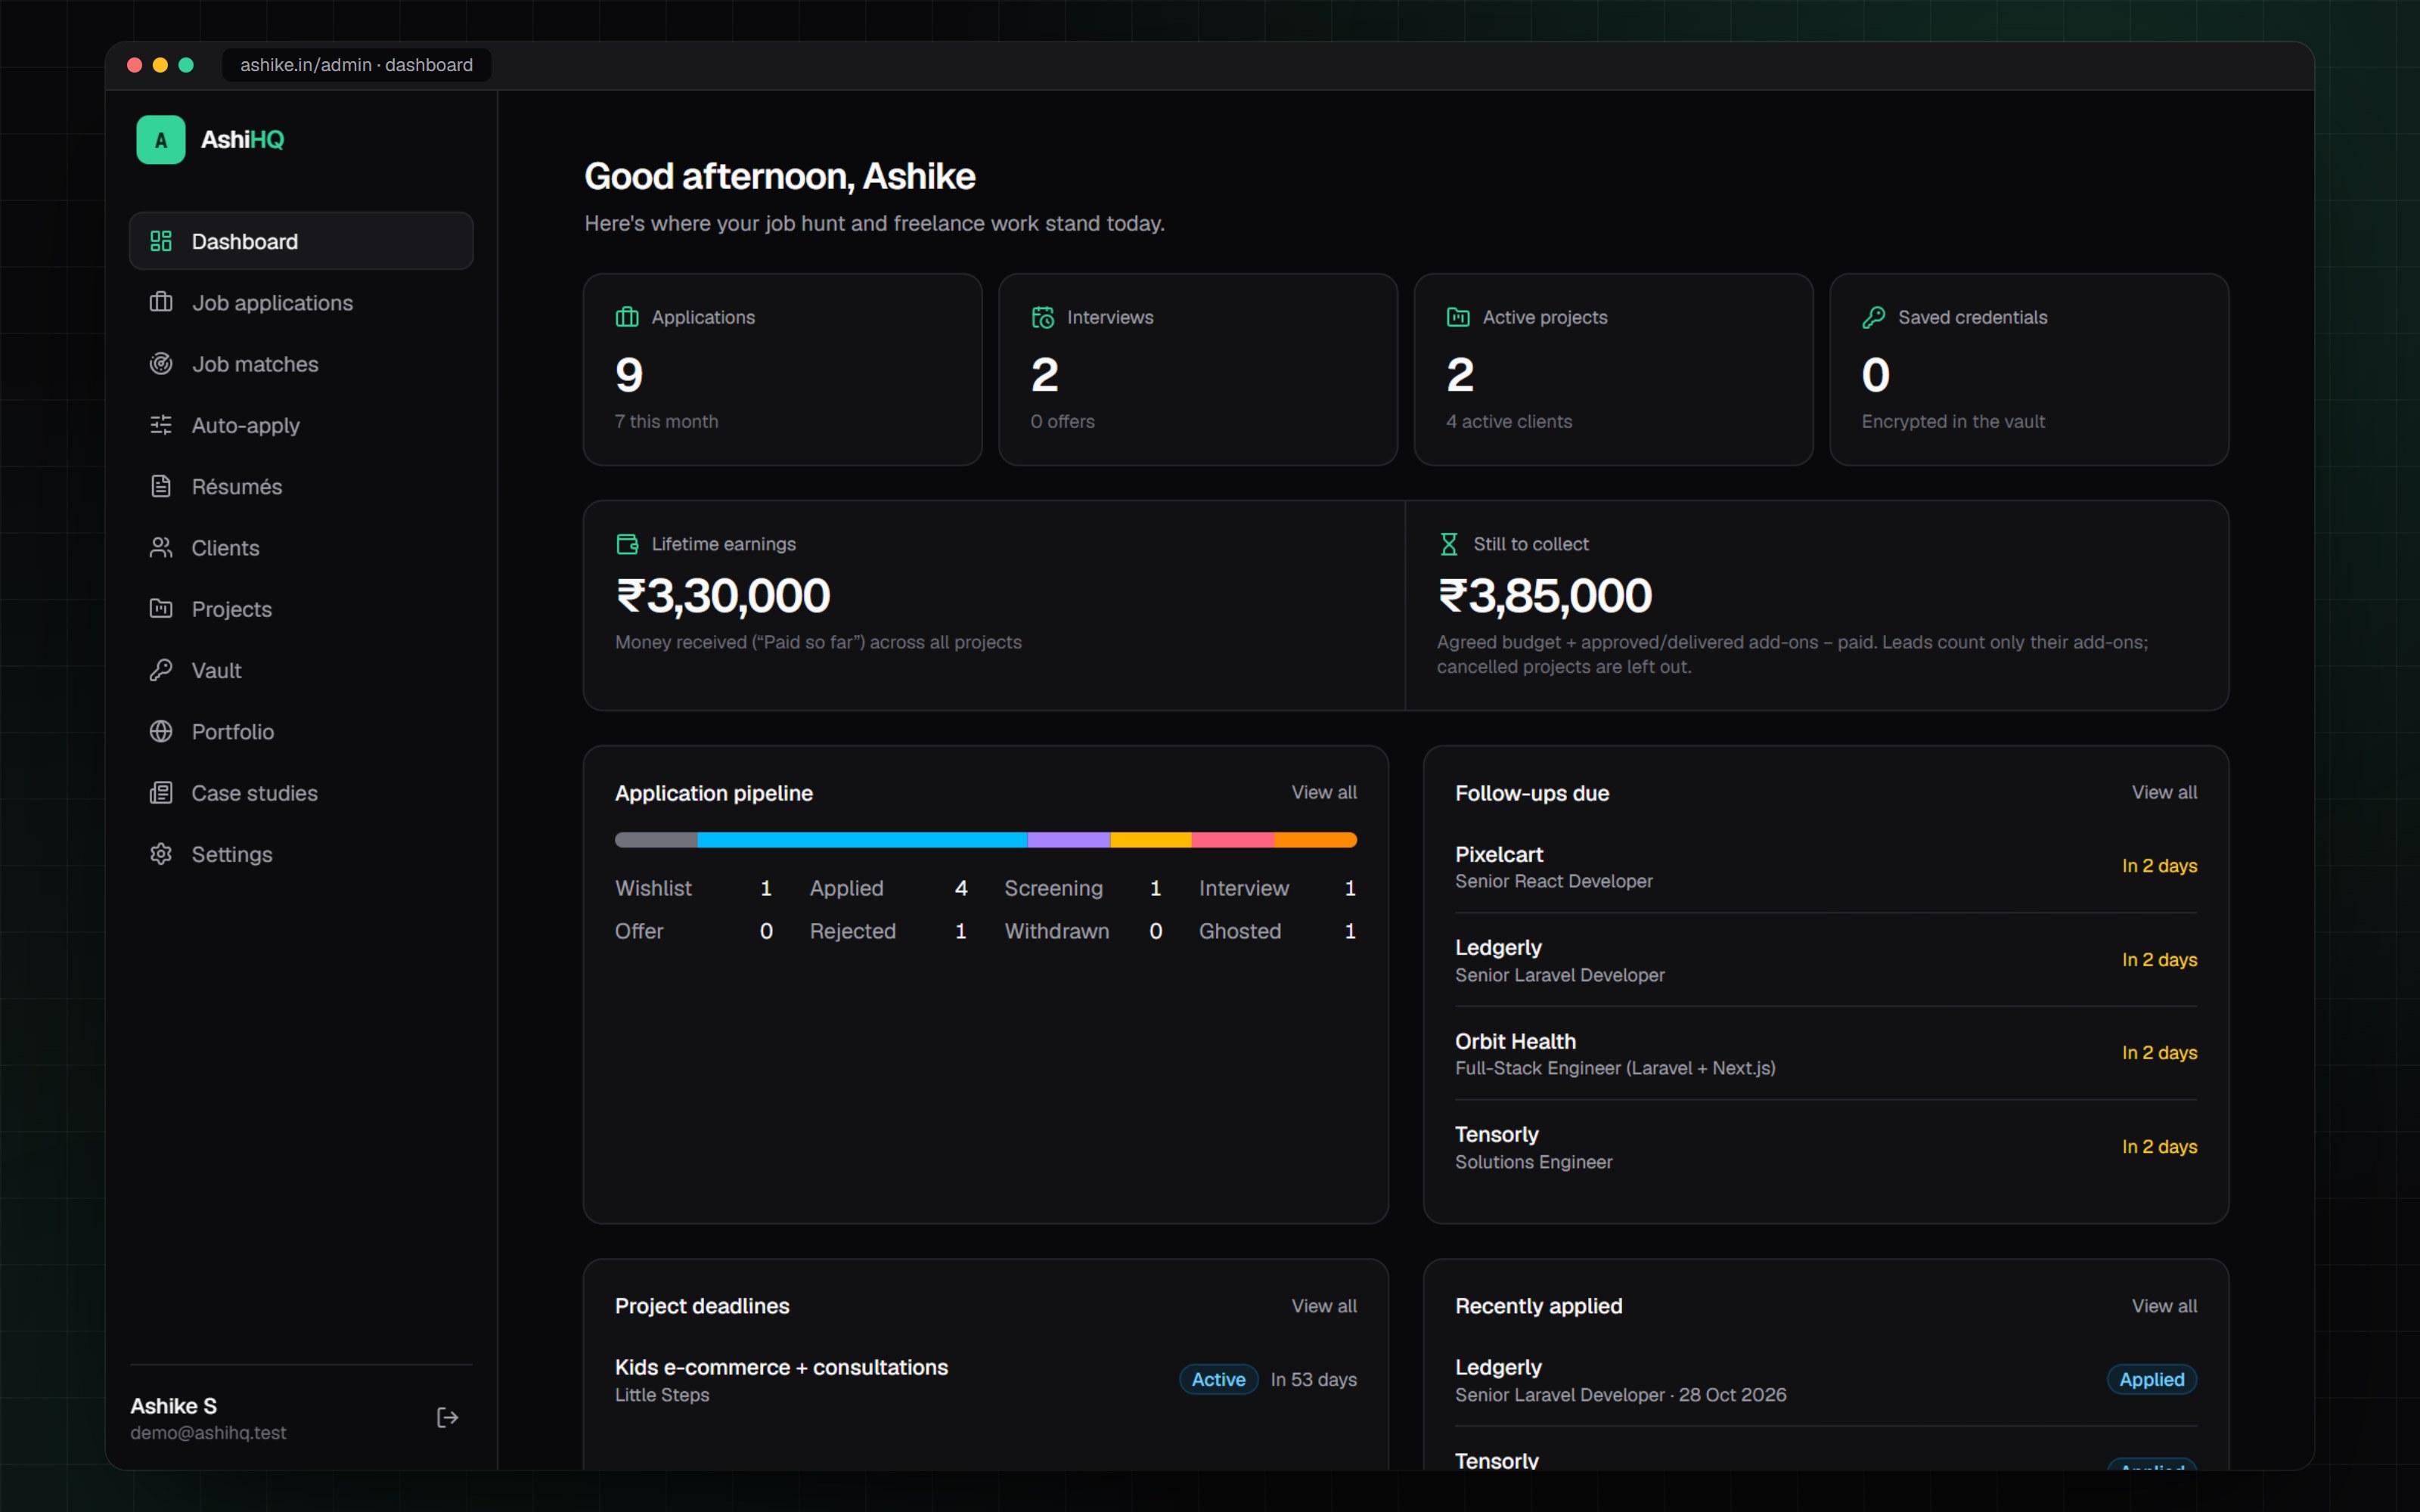Screen dimensions: 2420x1512
Task: Click the newspaper icon beside Case studies
Action: [161, 792]
